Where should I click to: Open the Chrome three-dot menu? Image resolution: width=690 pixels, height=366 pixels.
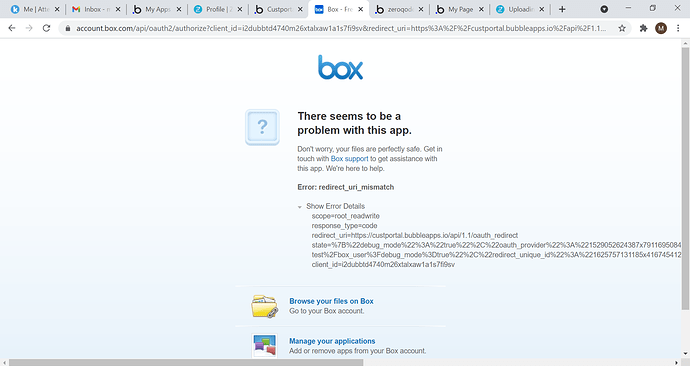(678, 28)
